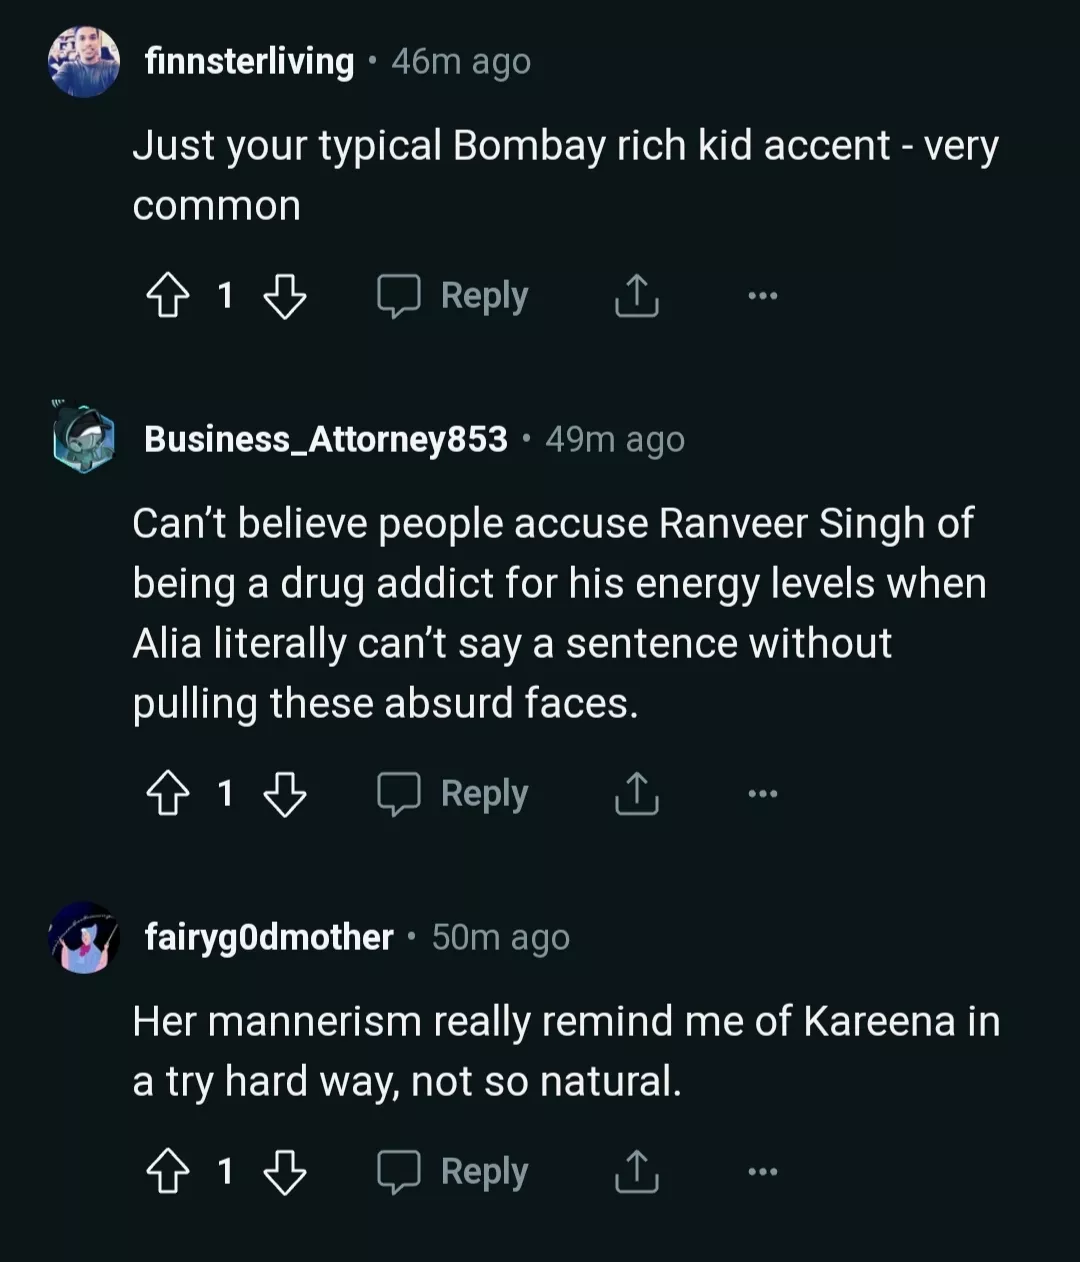
Task: Open more options for finnsterliving's comment
Action: (762, 296)
